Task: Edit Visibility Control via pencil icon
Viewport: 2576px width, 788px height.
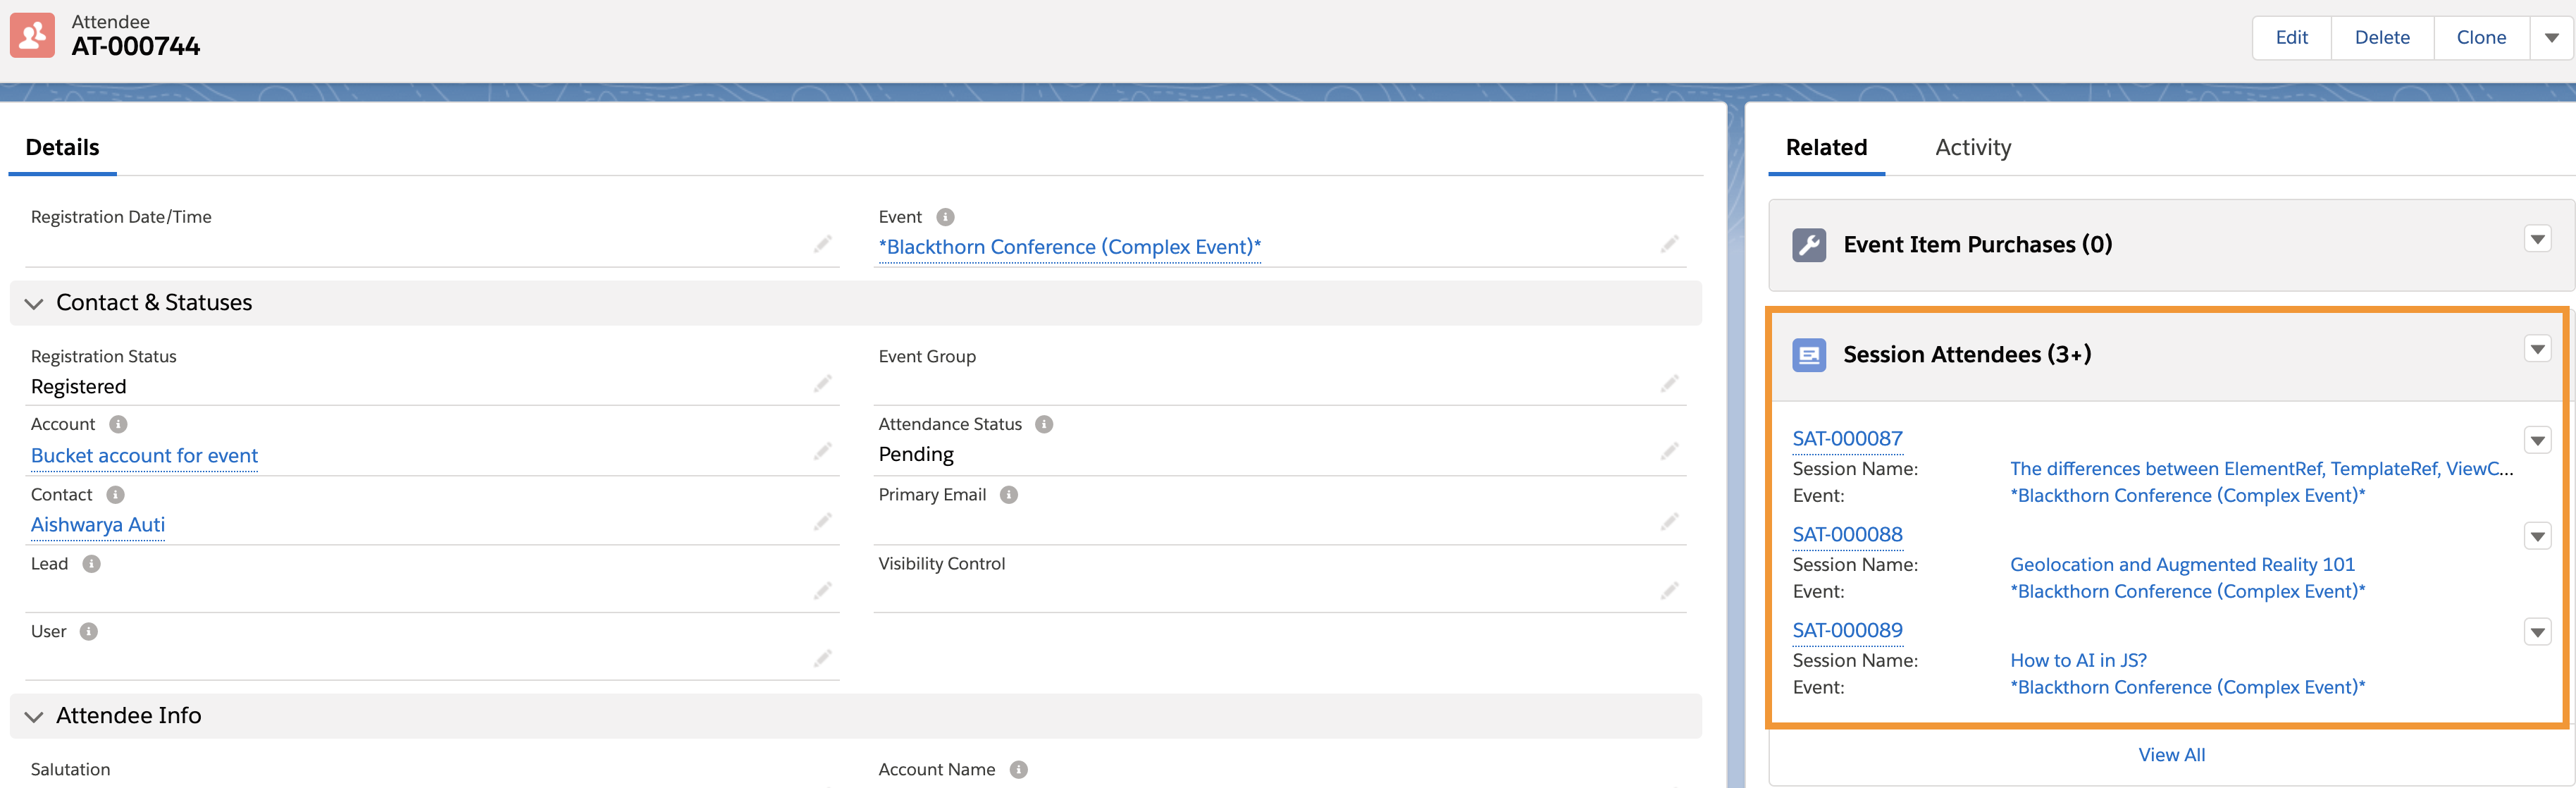Action: [x=1669, y=591]
